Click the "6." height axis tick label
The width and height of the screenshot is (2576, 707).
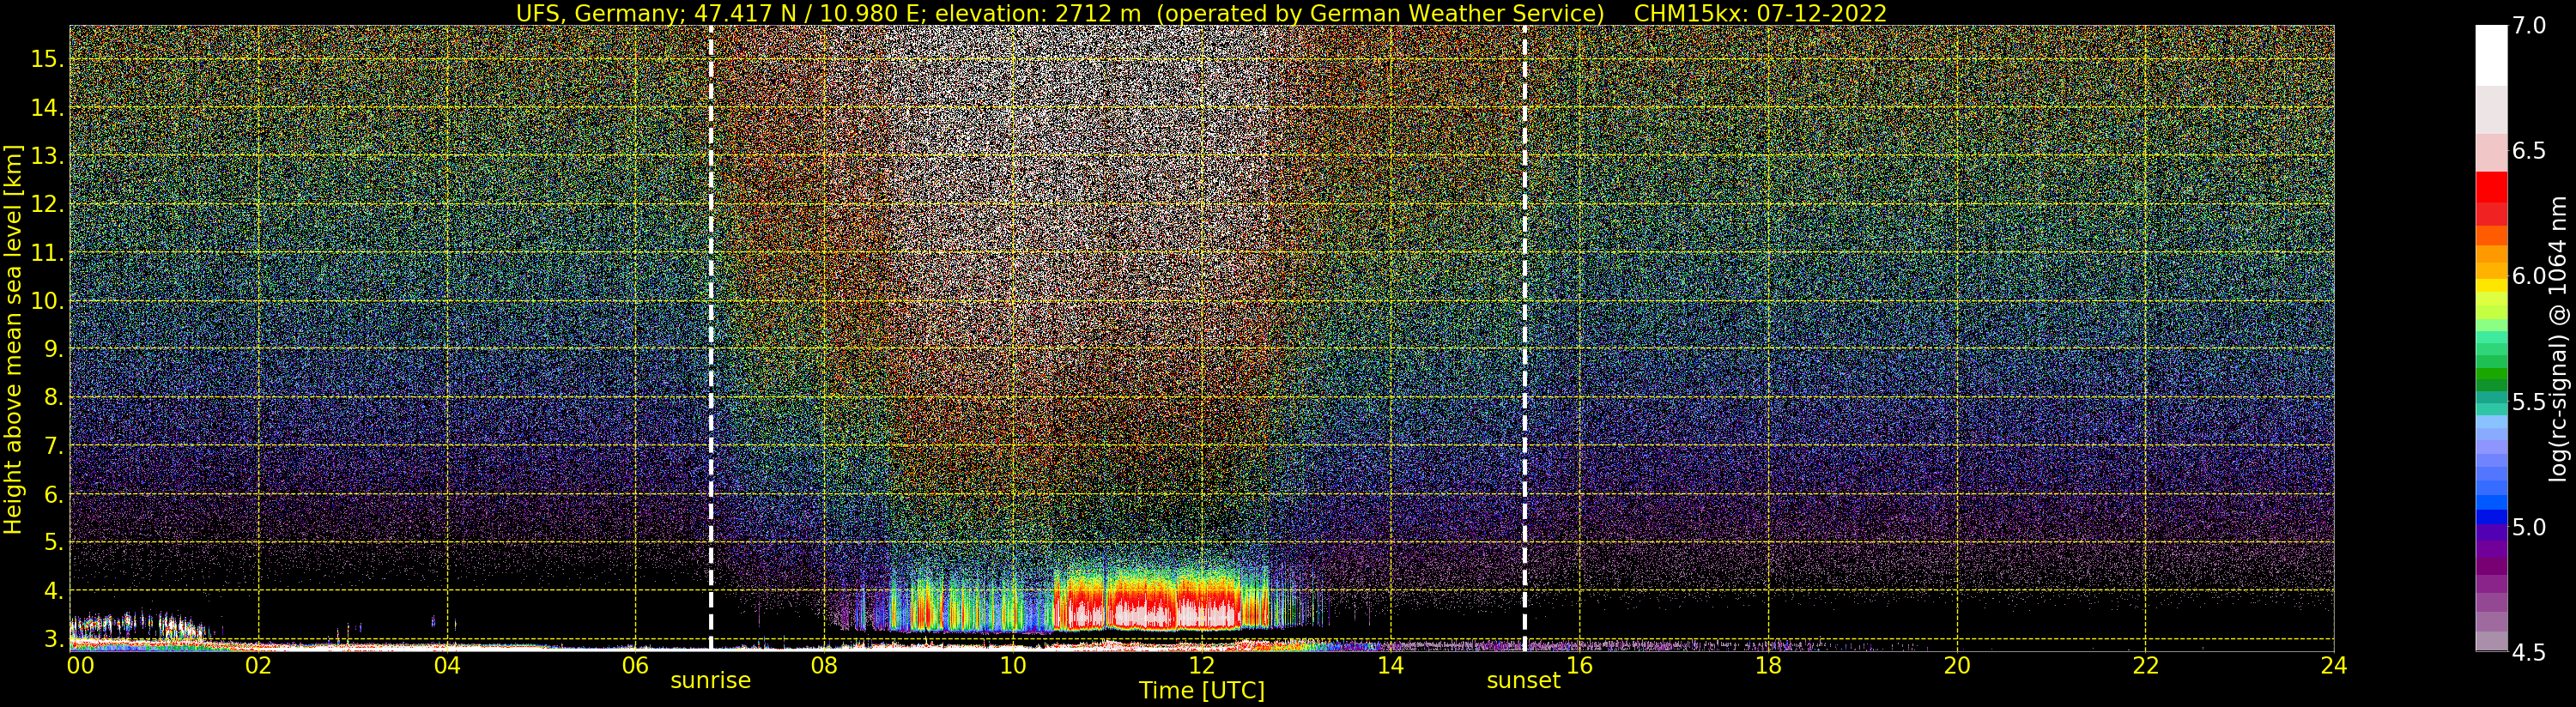click(x=54, y=494)
